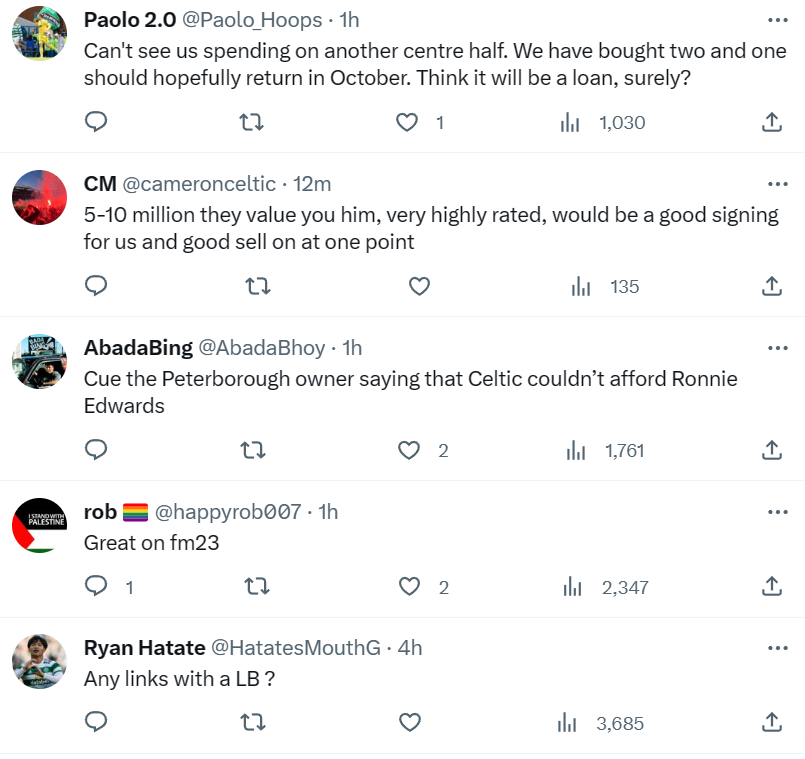Like CM's reply with the heart

[418, 286]
